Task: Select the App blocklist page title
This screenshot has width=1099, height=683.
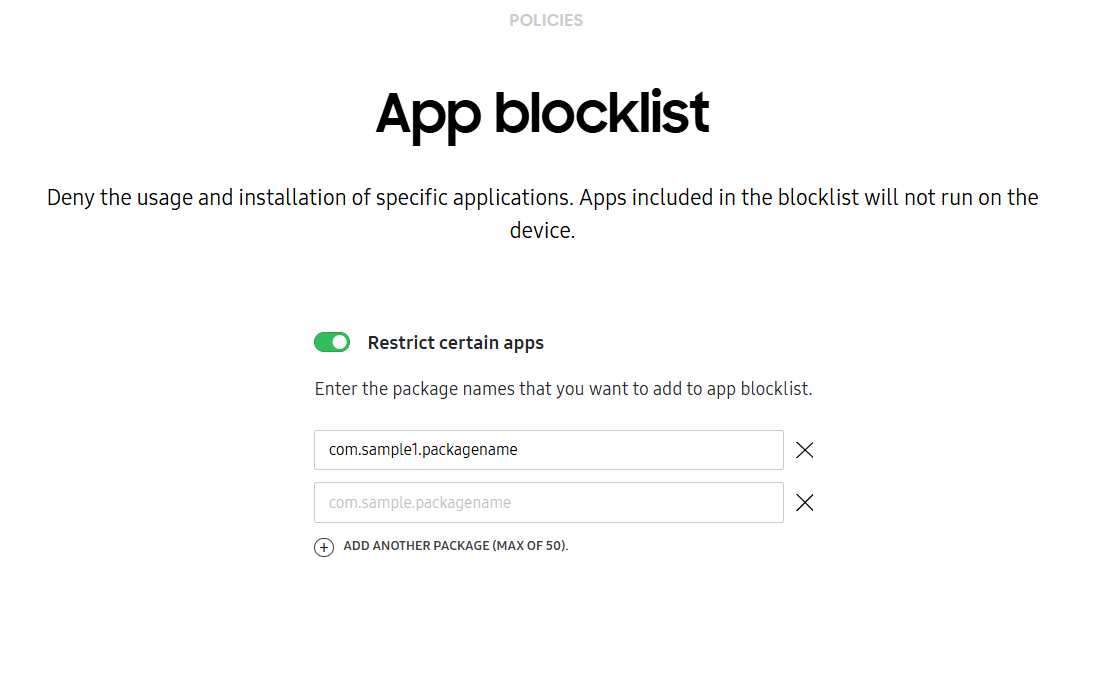Action: pos(541,113)
